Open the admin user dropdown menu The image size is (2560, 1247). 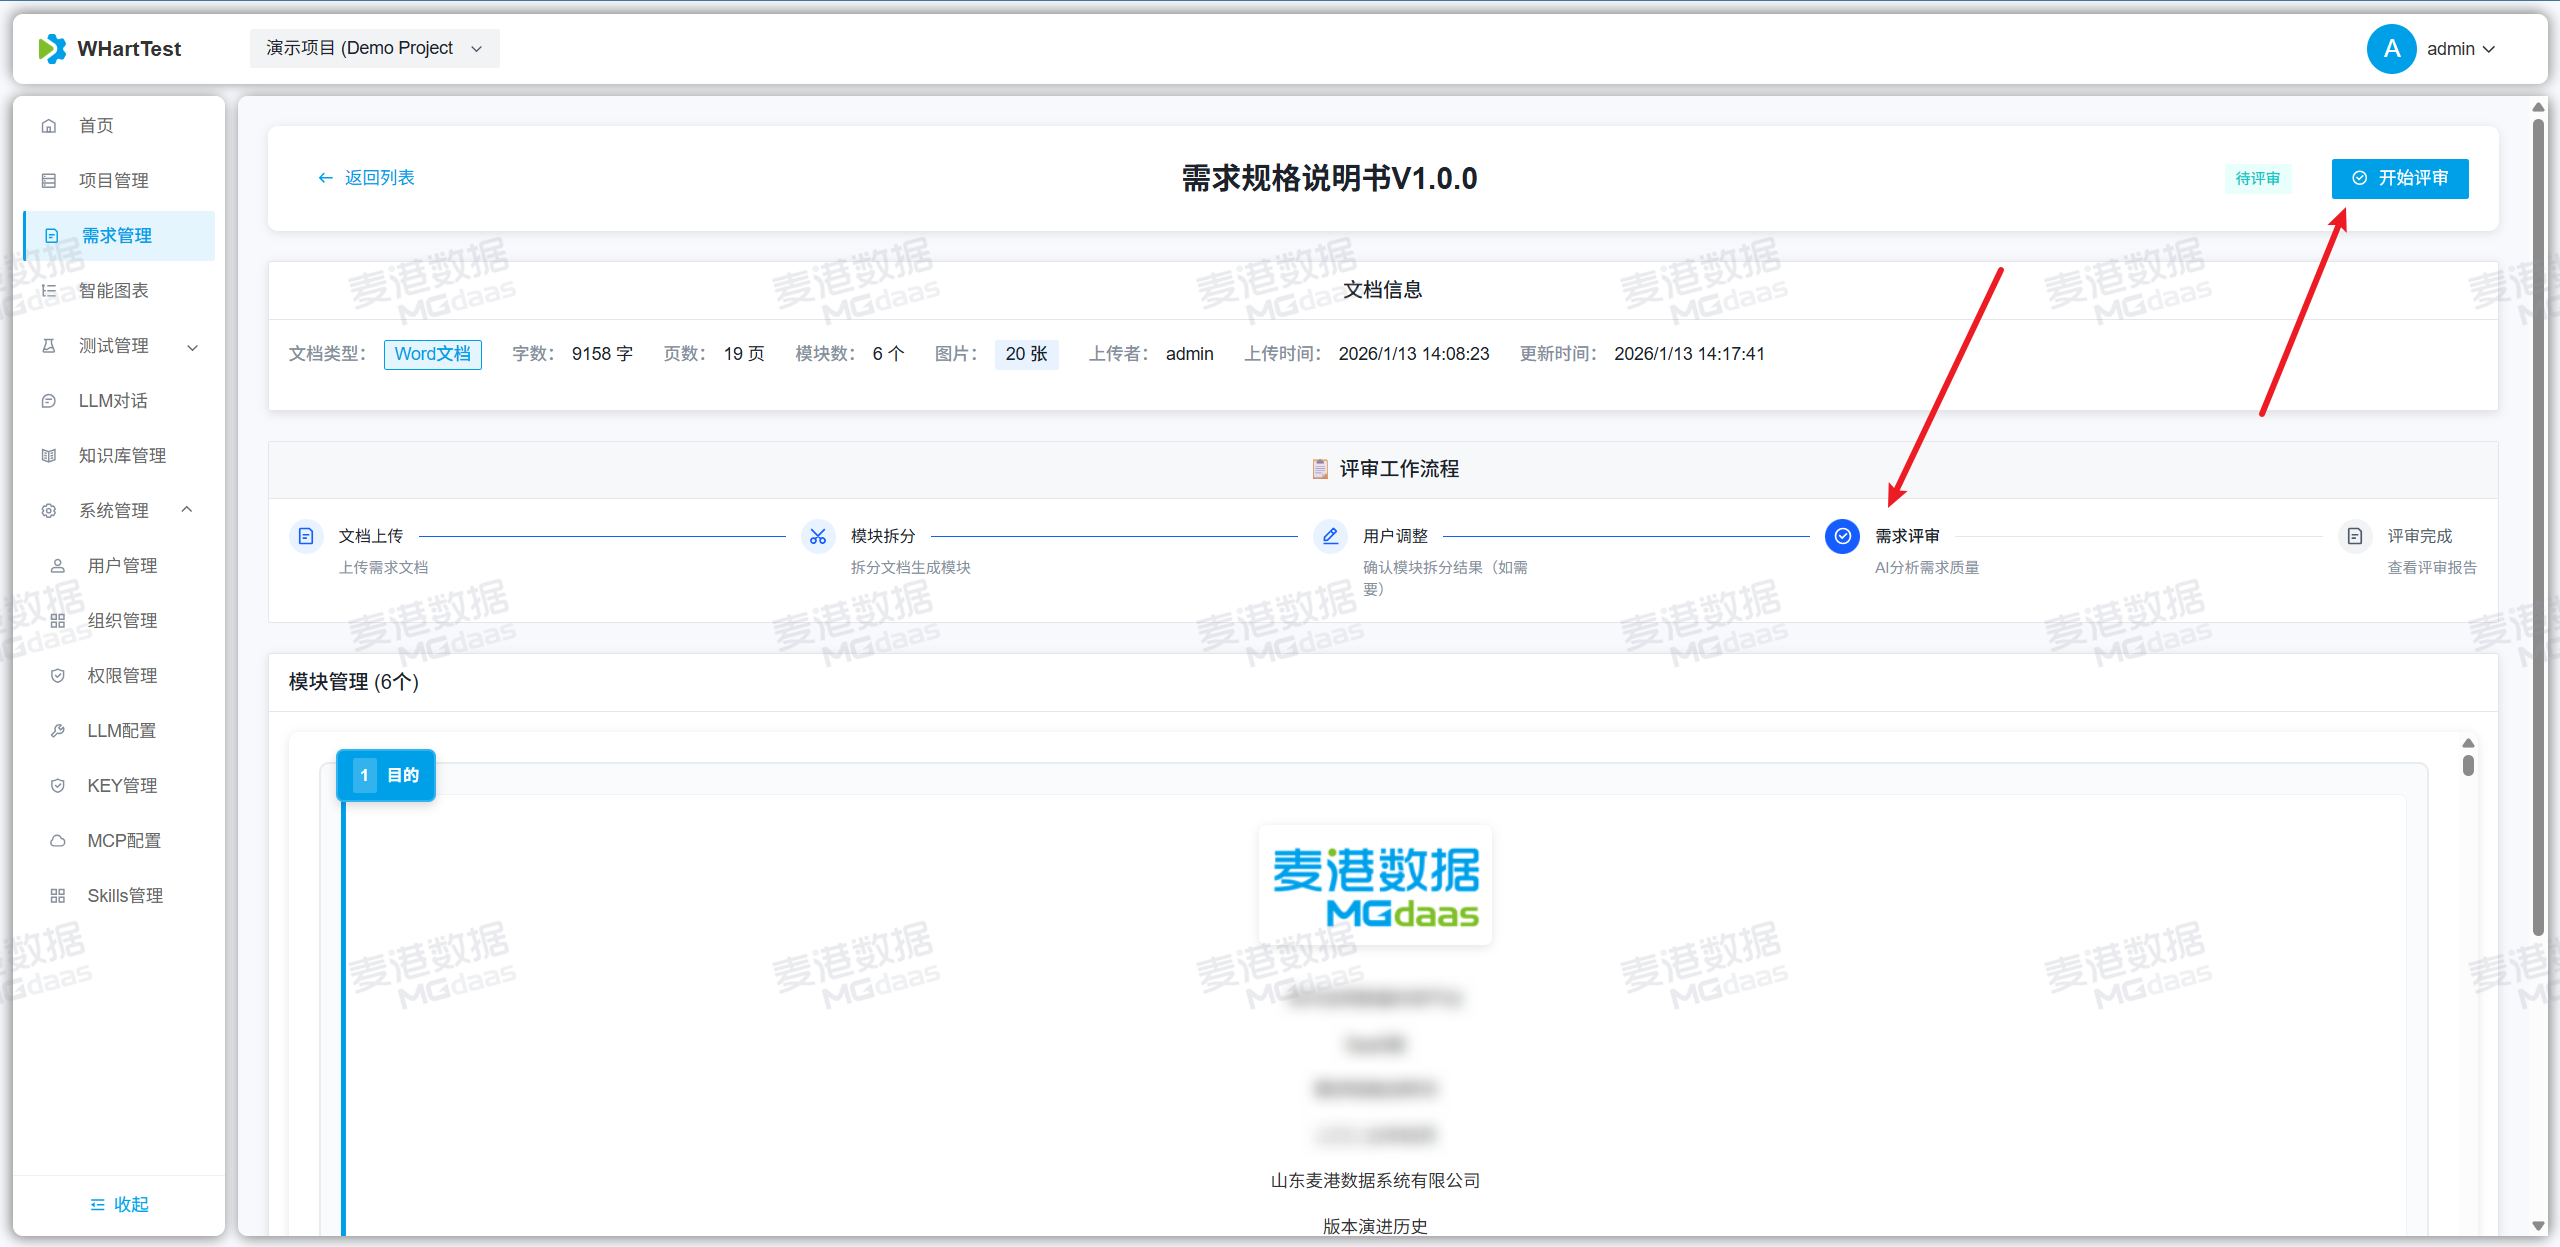[2460, 49]
